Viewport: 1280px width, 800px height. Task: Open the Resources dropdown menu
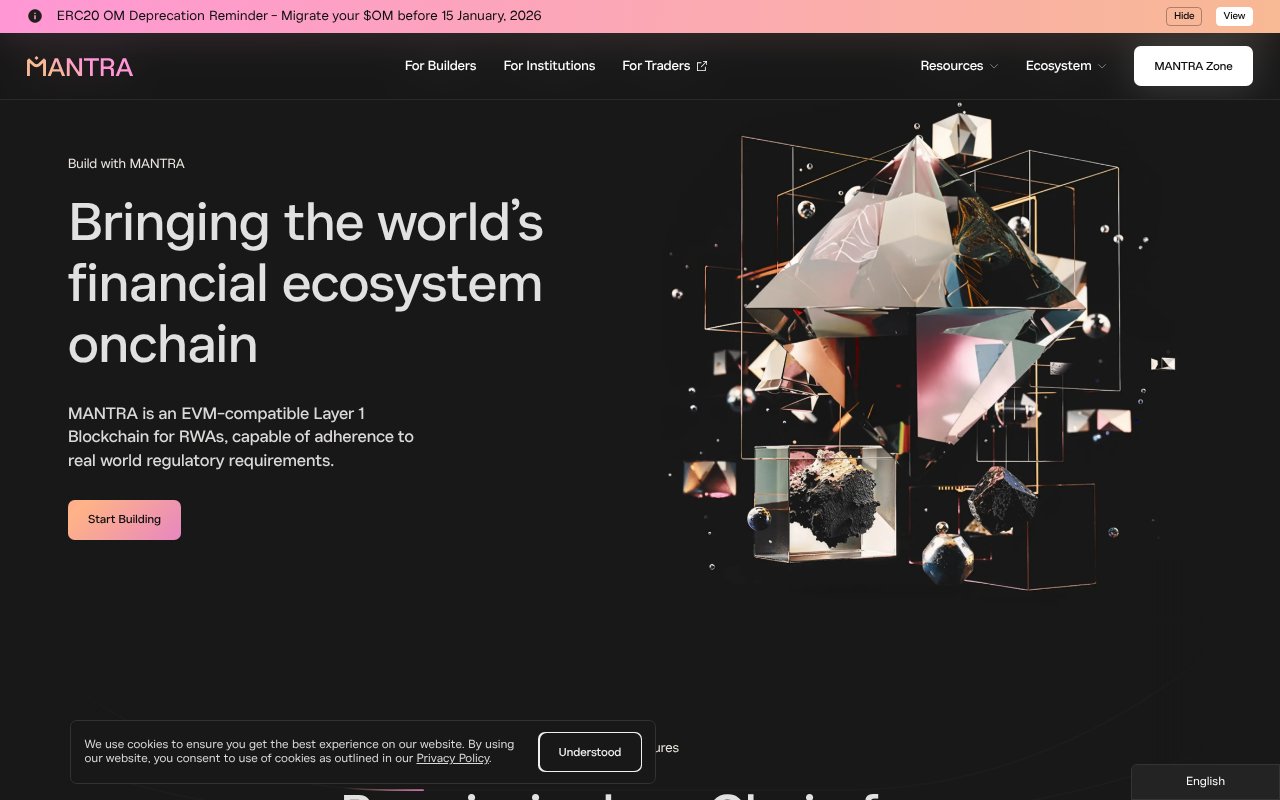[x=951, y=66]
